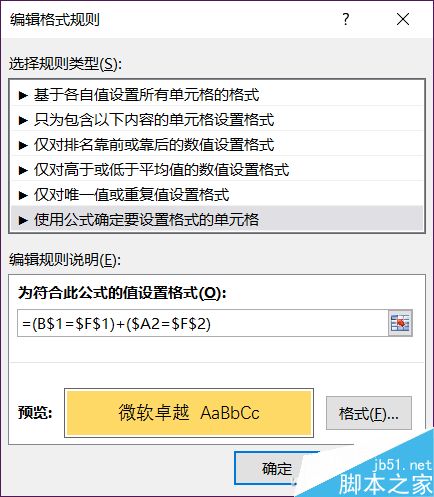The image size is (434, 497).
Task: Close the Edit Formatting Rule dialog
Action: pyautogui.click(x=403, y=19)
